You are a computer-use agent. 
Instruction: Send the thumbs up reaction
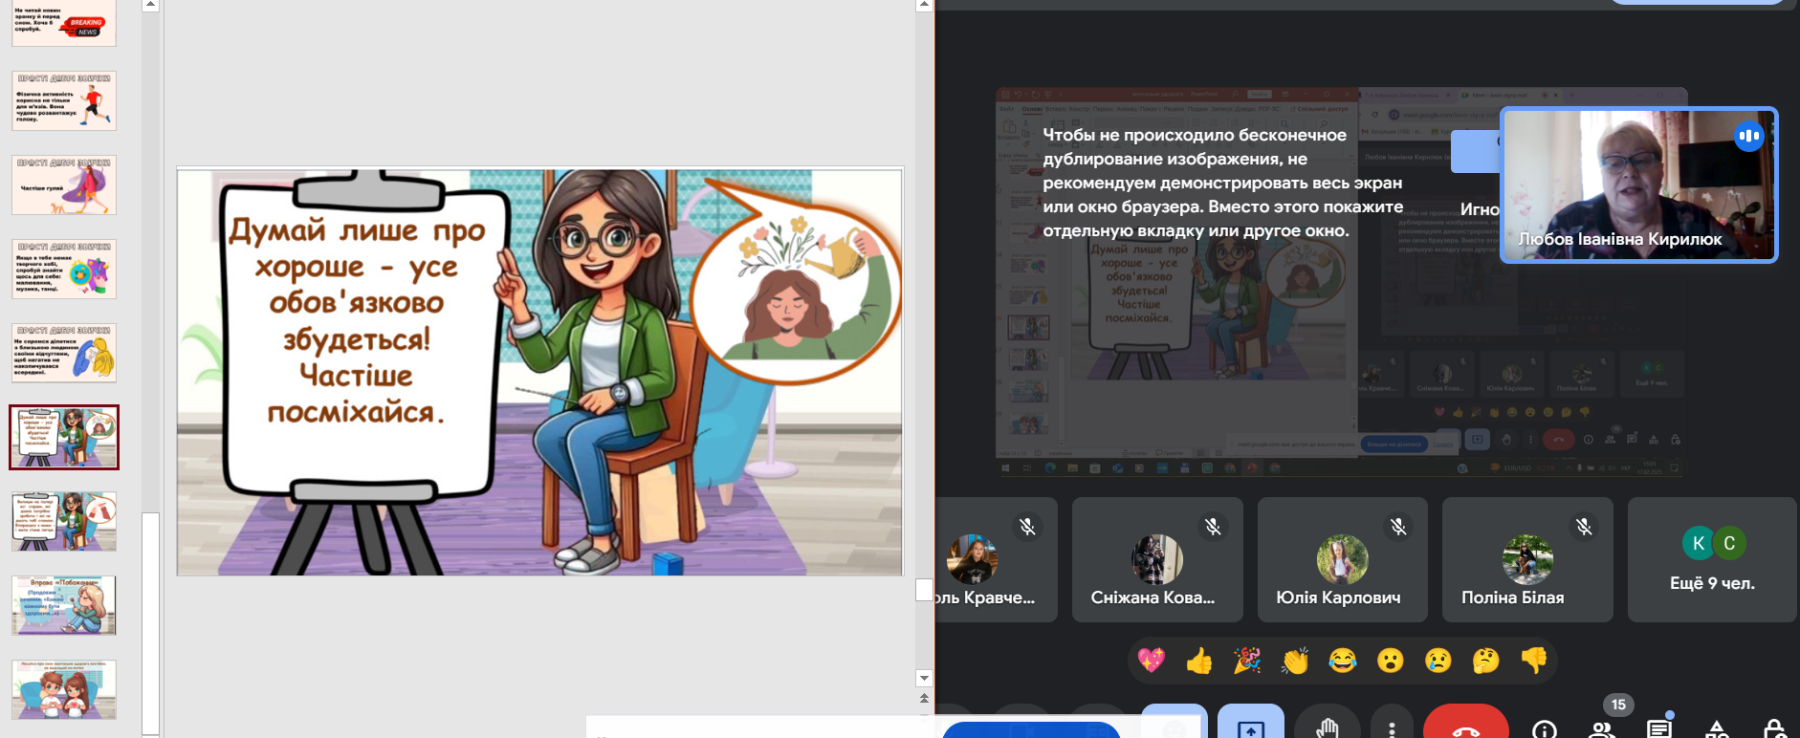coord(1199,660)
